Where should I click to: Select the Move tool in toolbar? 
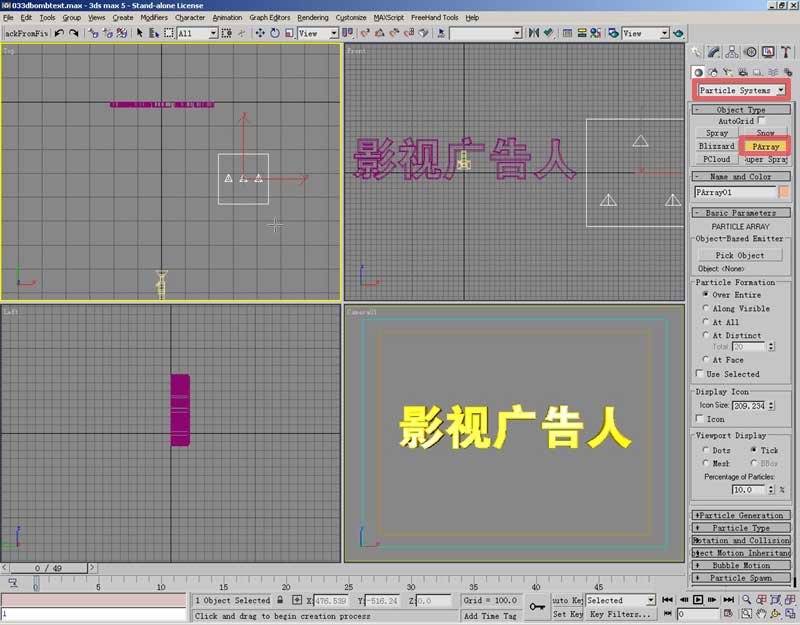[260, 33]
